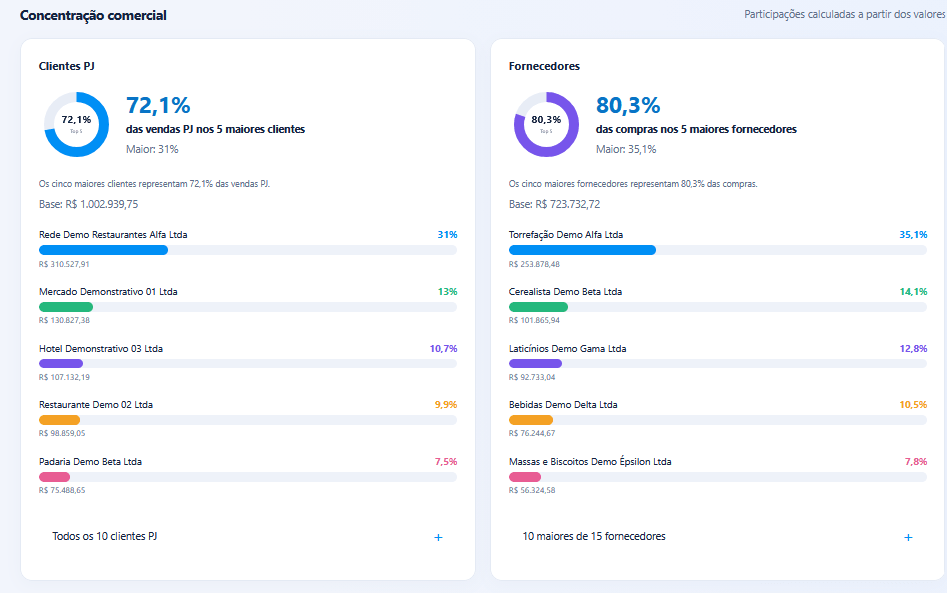
Task: Open the 'Todos os 10 clientes PJ' list
Action: [248, 537]
